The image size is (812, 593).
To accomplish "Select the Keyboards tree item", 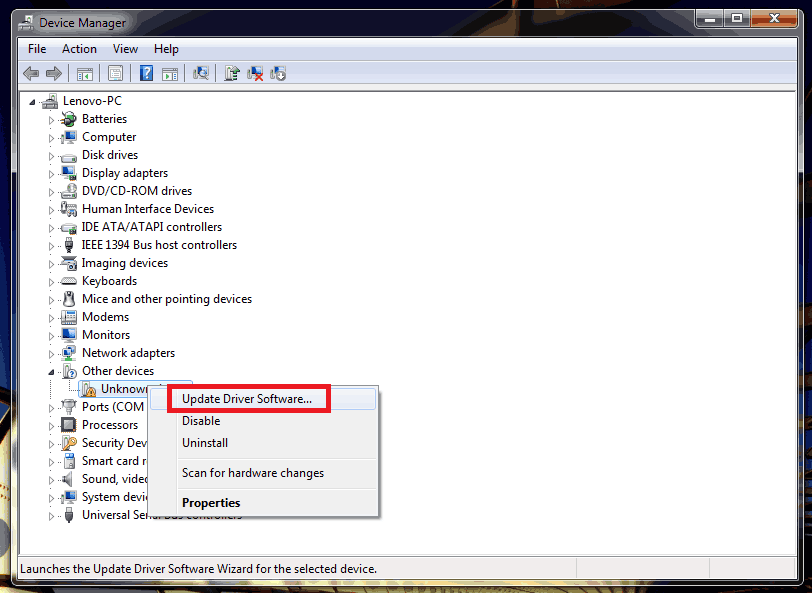I will point(109,280).
